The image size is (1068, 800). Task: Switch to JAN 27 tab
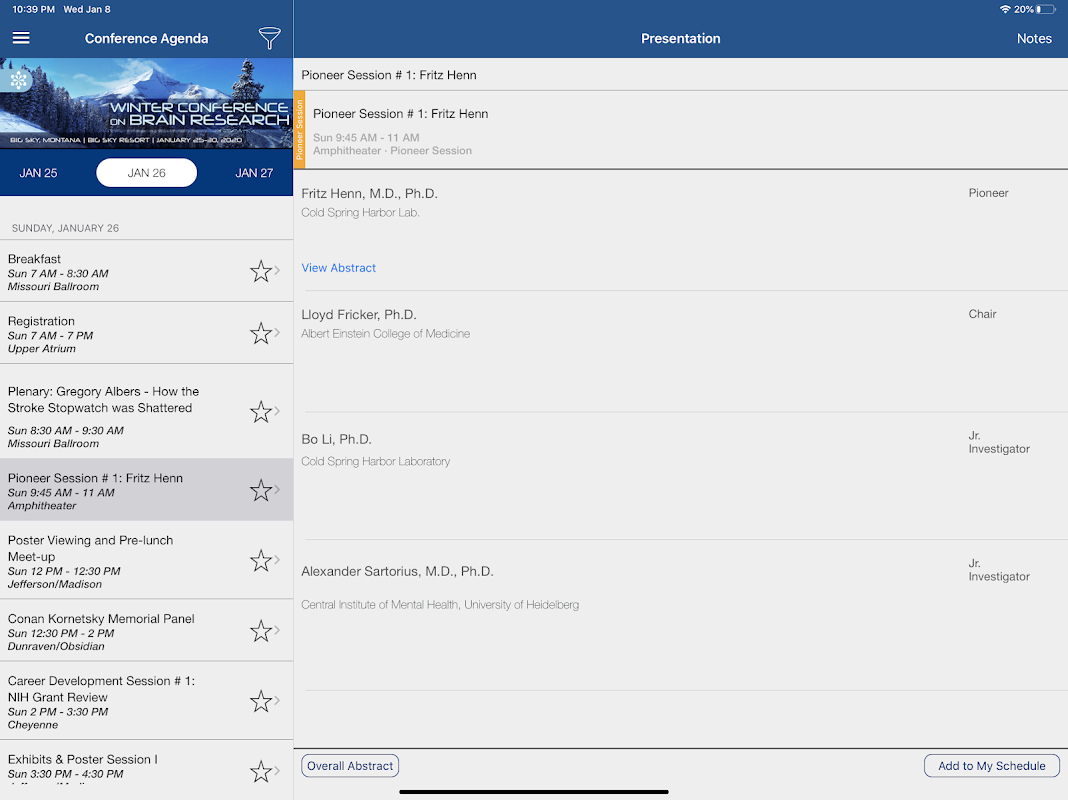click(254, 173)
